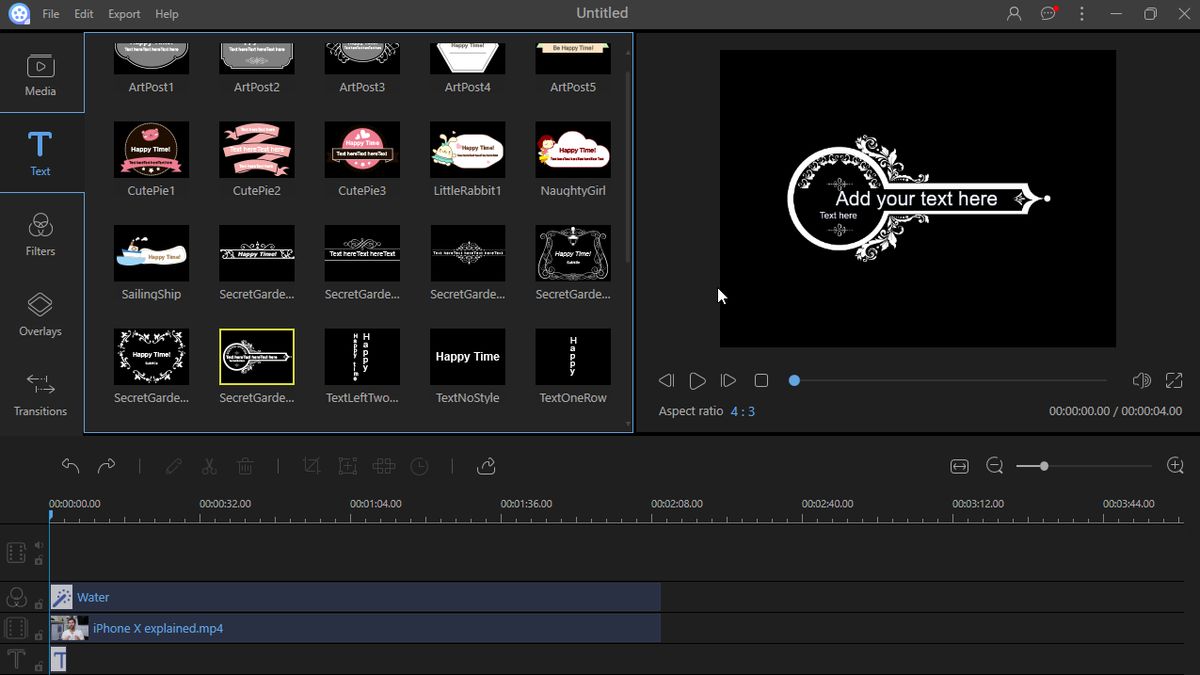Toggle fullscreen preview
The height and width of the screenshot is (675, 1200).
[x=1174, y=381]
